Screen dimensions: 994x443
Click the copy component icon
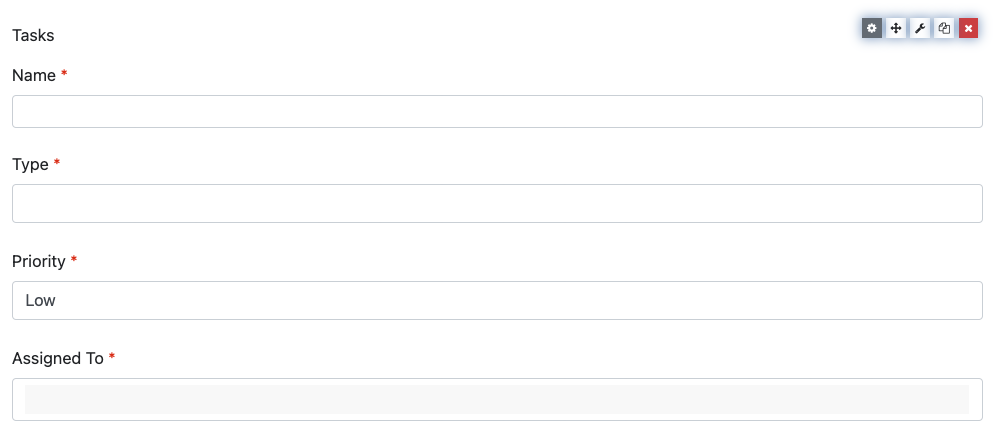[944, 29]
